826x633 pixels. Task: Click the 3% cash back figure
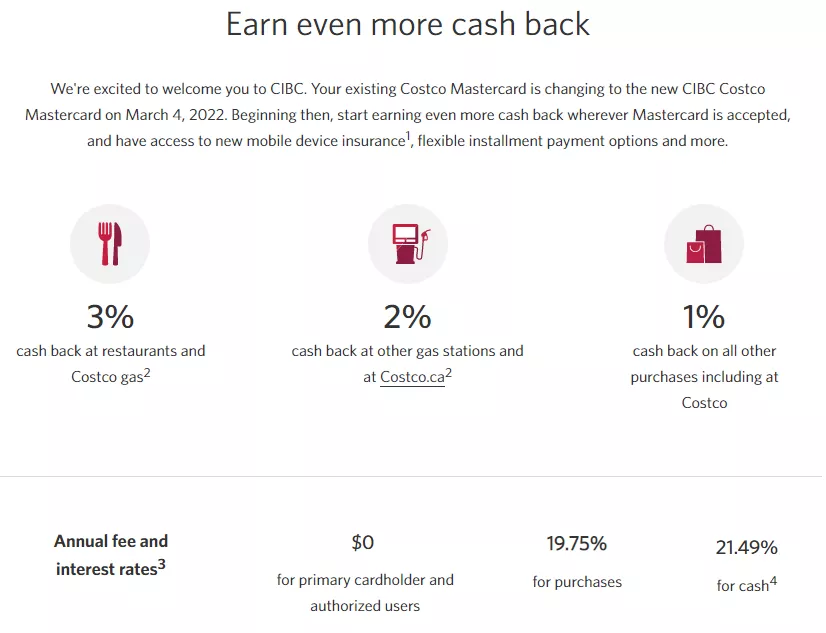(x=110, y=316)
